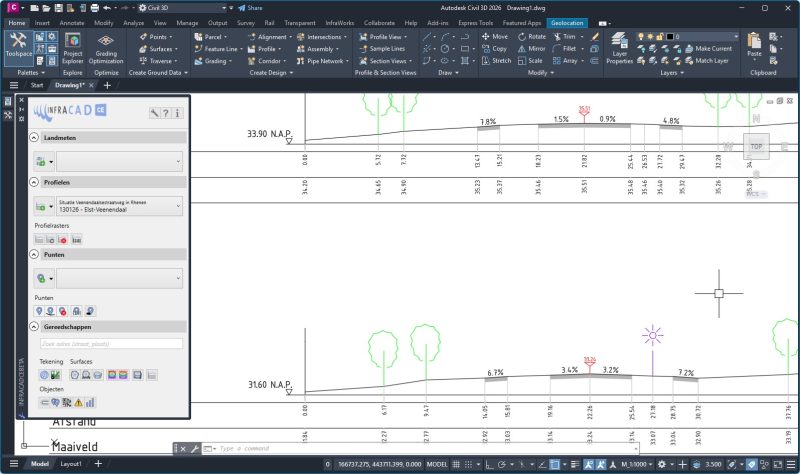Toggle drawing grid display in status bar

(x=456, y=464)
